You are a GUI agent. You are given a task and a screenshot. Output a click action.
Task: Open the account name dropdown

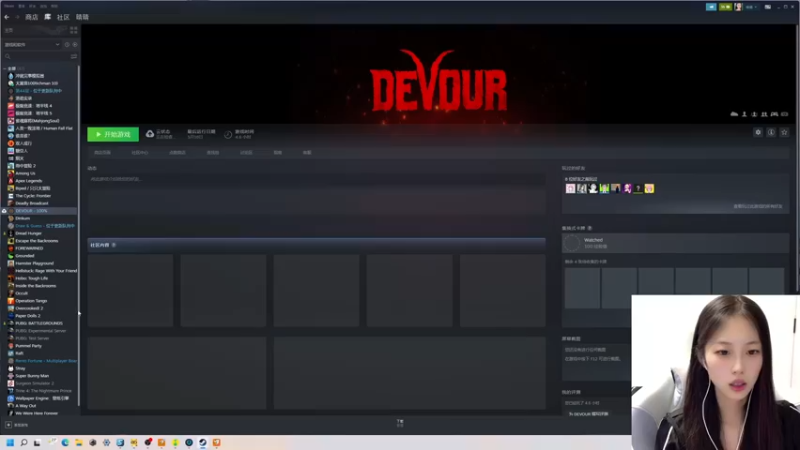(x=751, y=7)
